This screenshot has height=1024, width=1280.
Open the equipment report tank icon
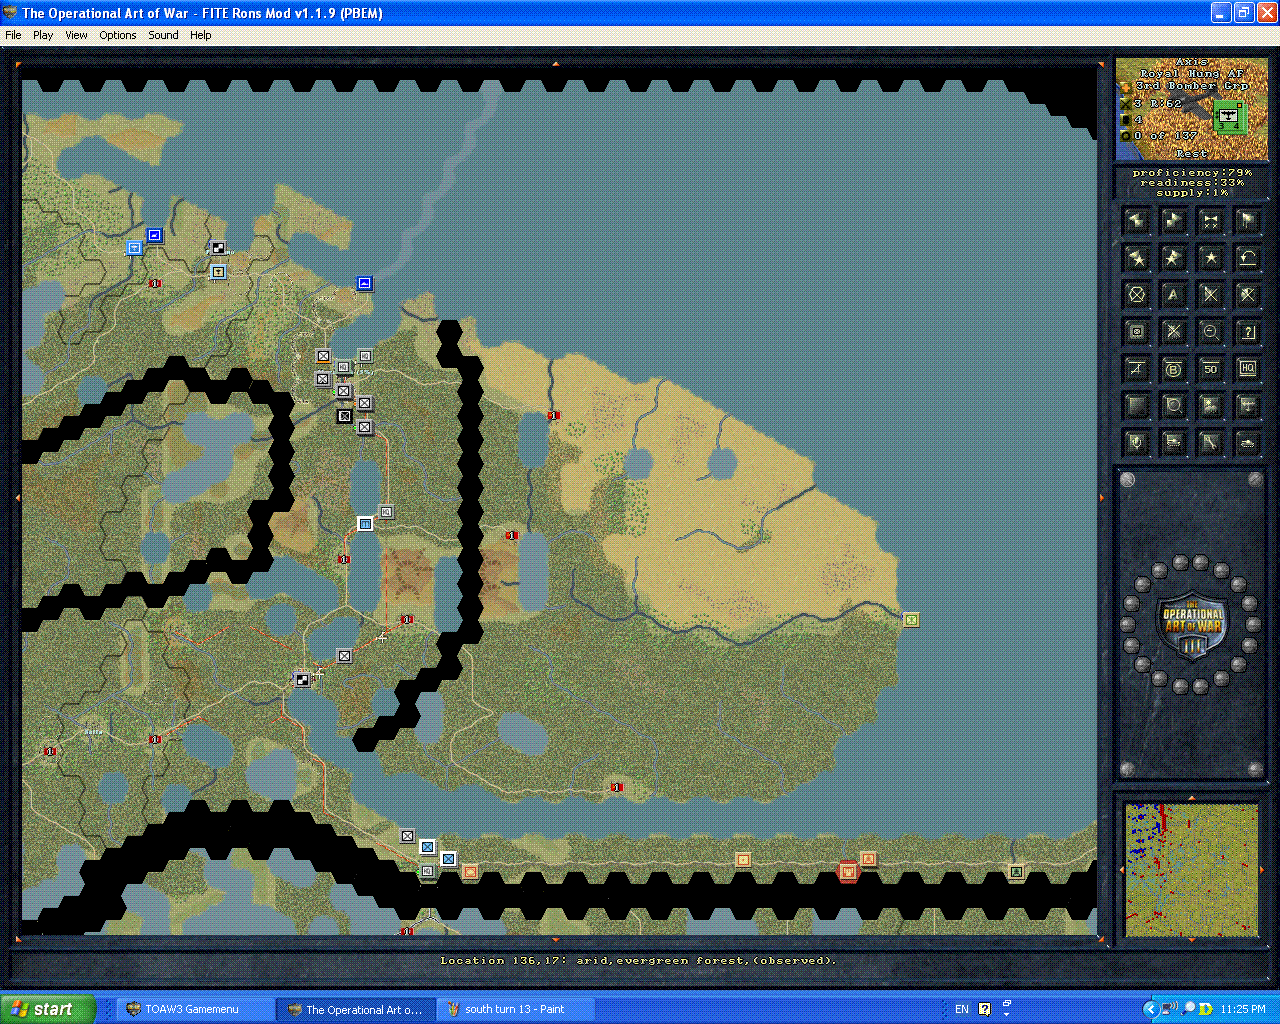pyautogui.click(x=1247, y=442)
